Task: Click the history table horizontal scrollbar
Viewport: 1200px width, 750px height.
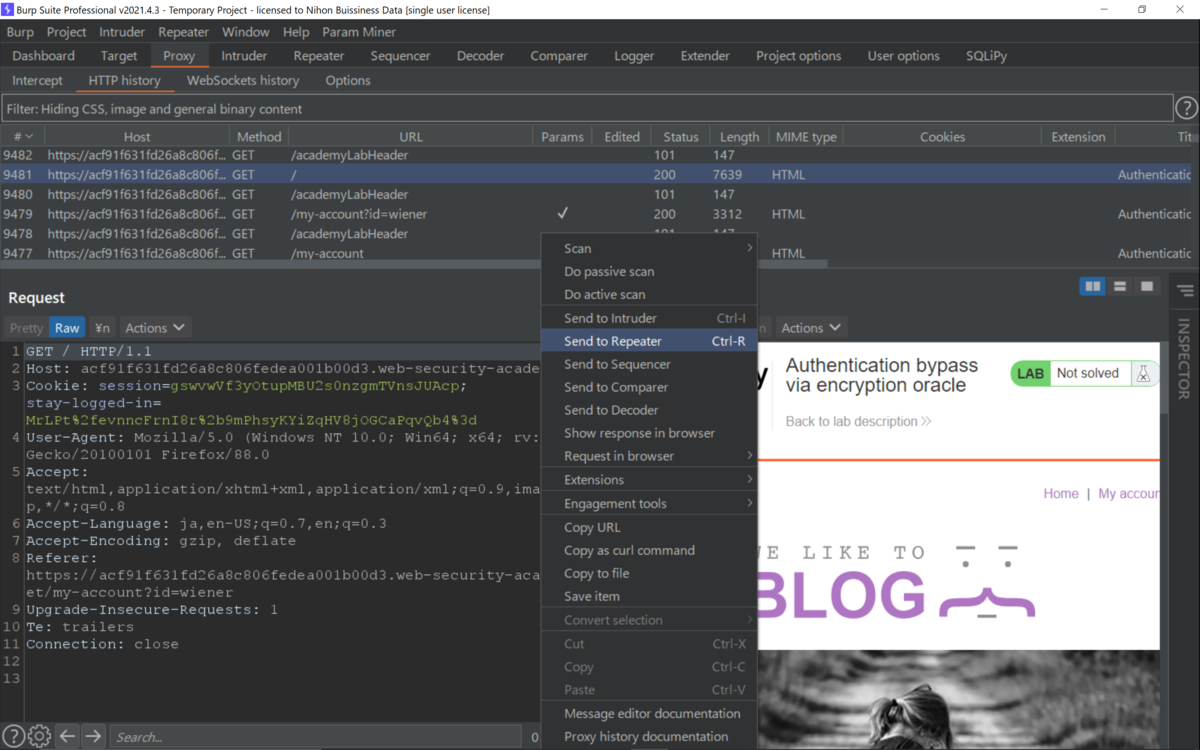Action: pyautogui.click(x=414, y=265)
